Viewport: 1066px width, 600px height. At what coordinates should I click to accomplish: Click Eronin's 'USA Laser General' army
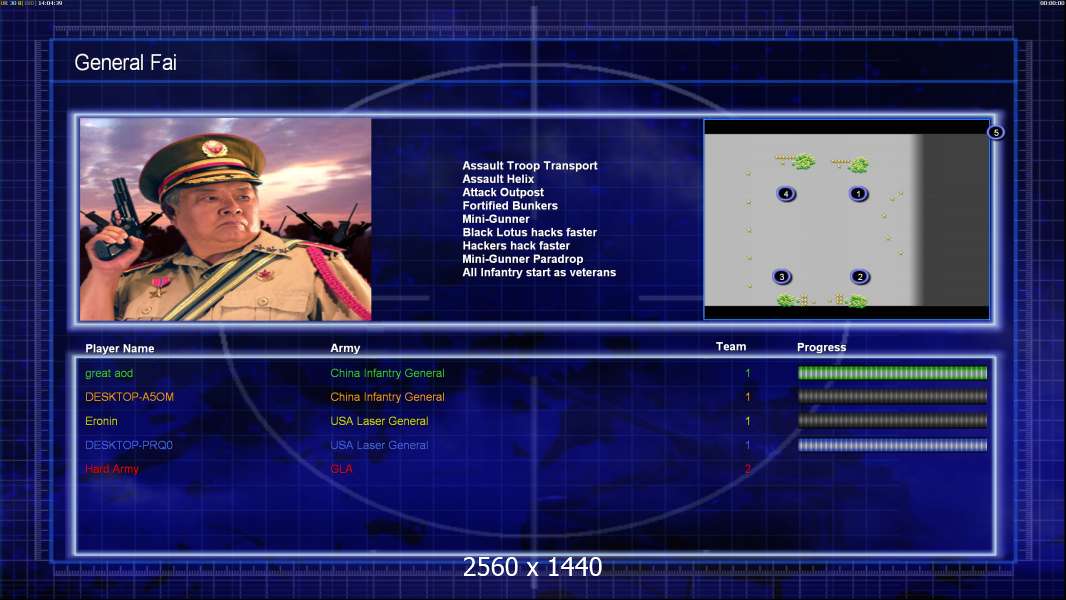[379, 421]
